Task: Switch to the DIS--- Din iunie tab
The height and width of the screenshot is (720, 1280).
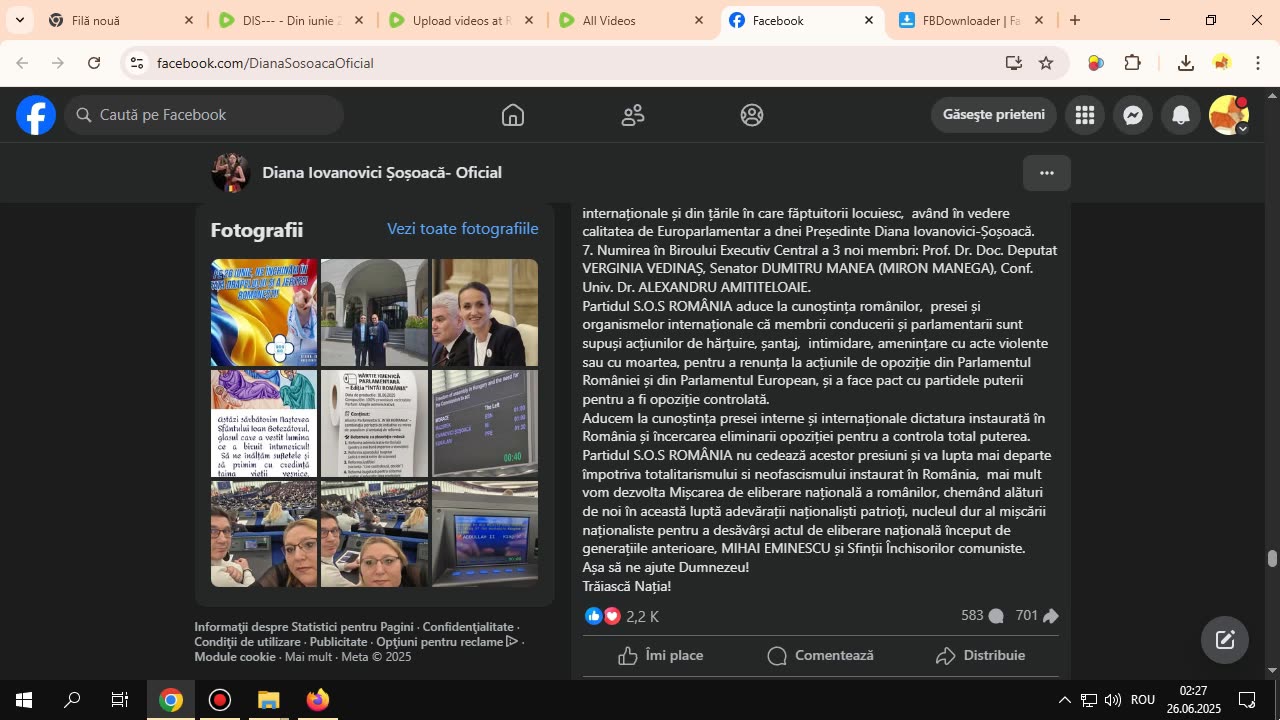Action: pos(292,20)
